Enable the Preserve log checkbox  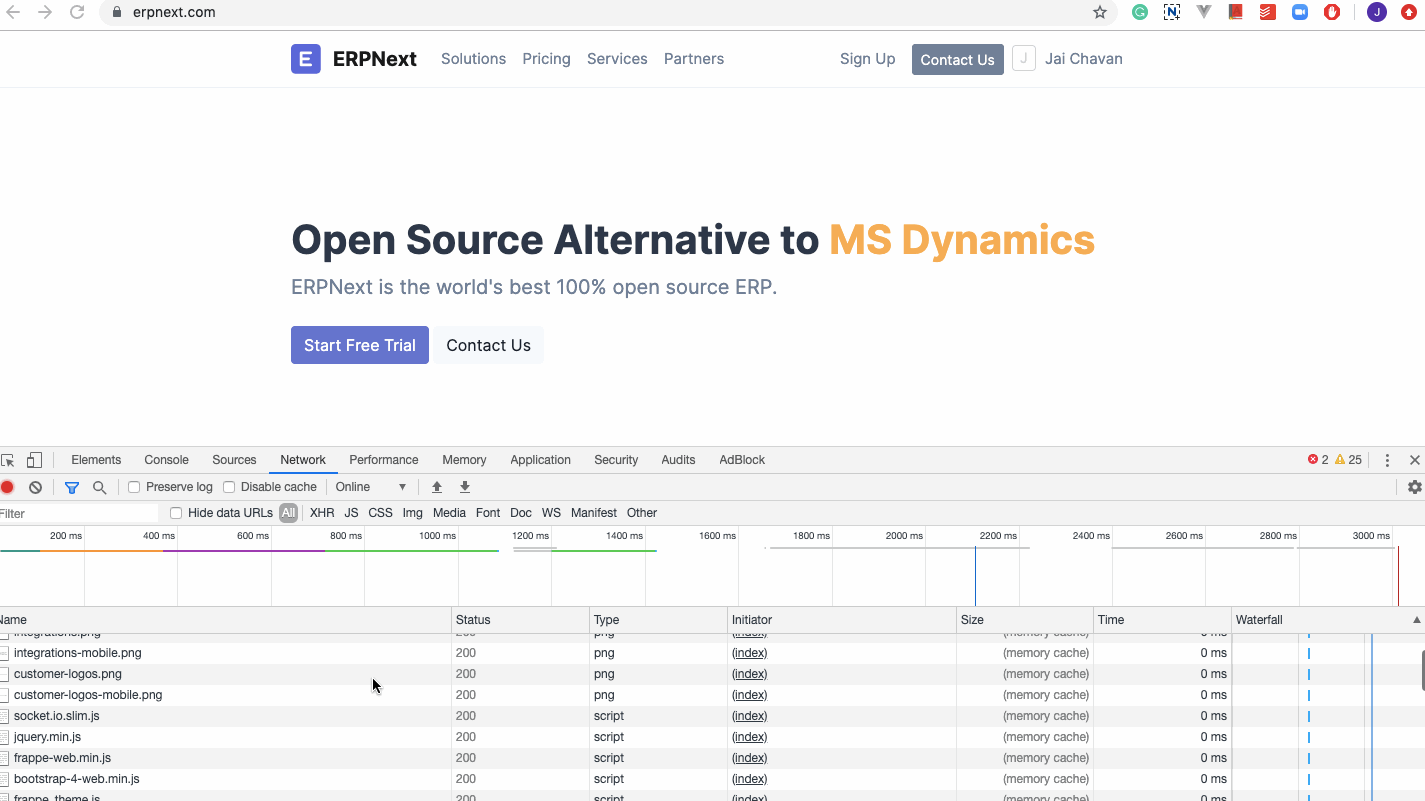134,487
